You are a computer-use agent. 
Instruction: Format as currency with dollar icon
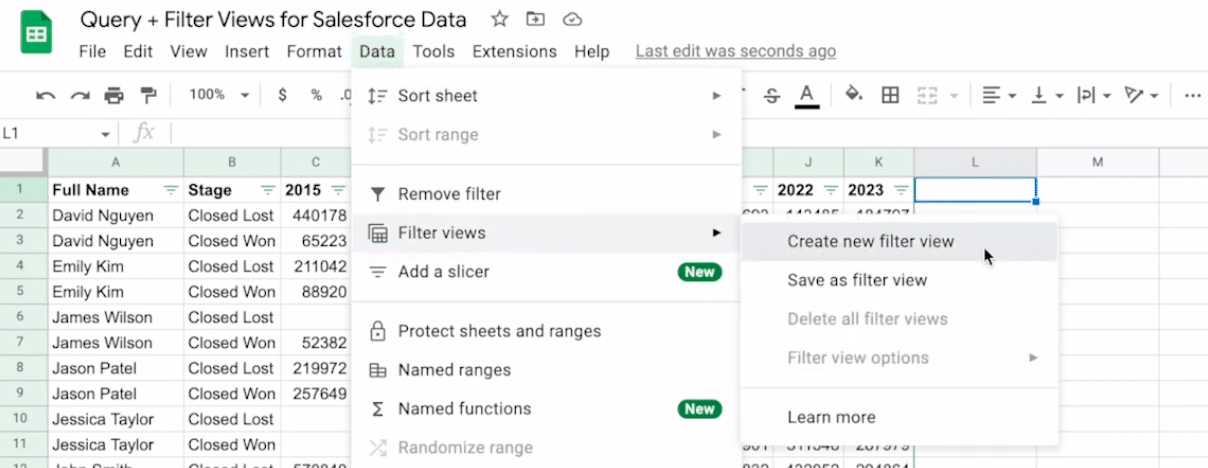[x=283, y=95]
